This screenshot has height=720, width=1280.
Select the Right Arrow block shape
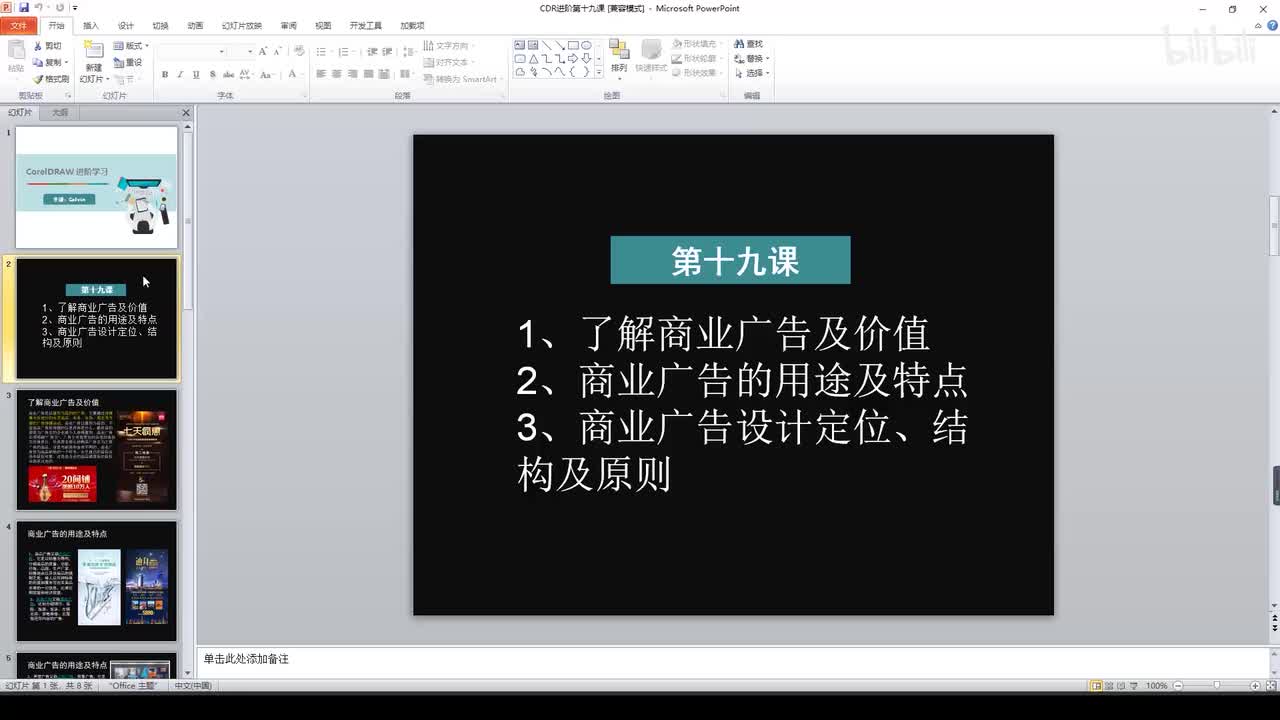coord(572,58)
